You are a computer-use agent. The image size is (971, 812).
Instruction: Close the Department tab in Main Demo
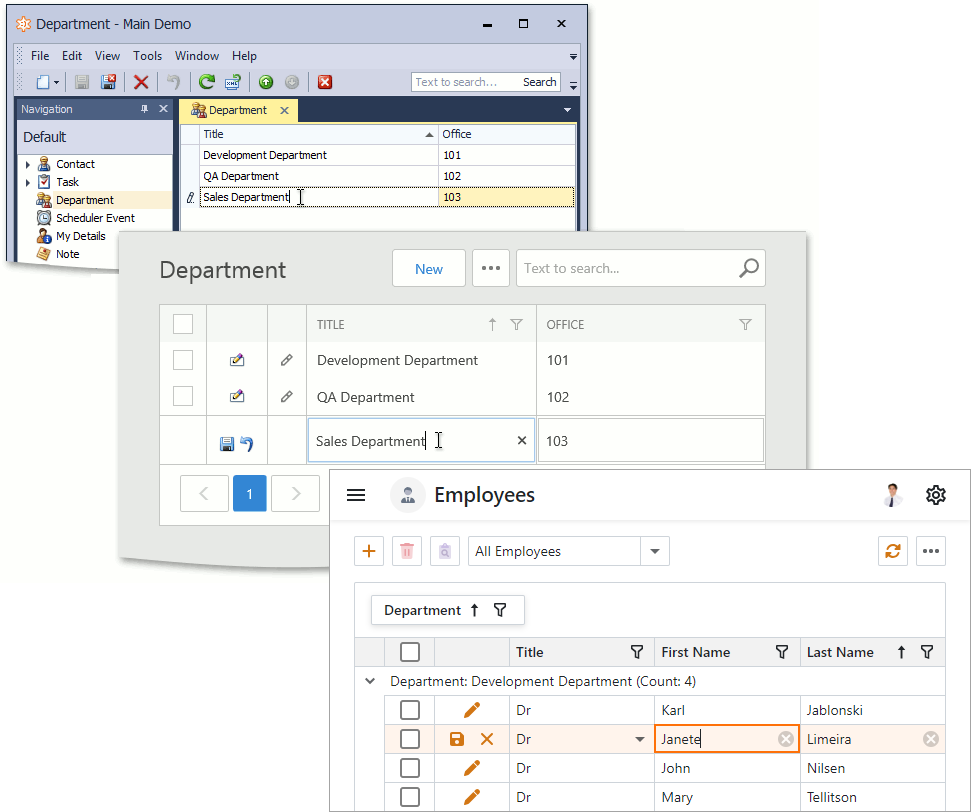pos(284,110)
